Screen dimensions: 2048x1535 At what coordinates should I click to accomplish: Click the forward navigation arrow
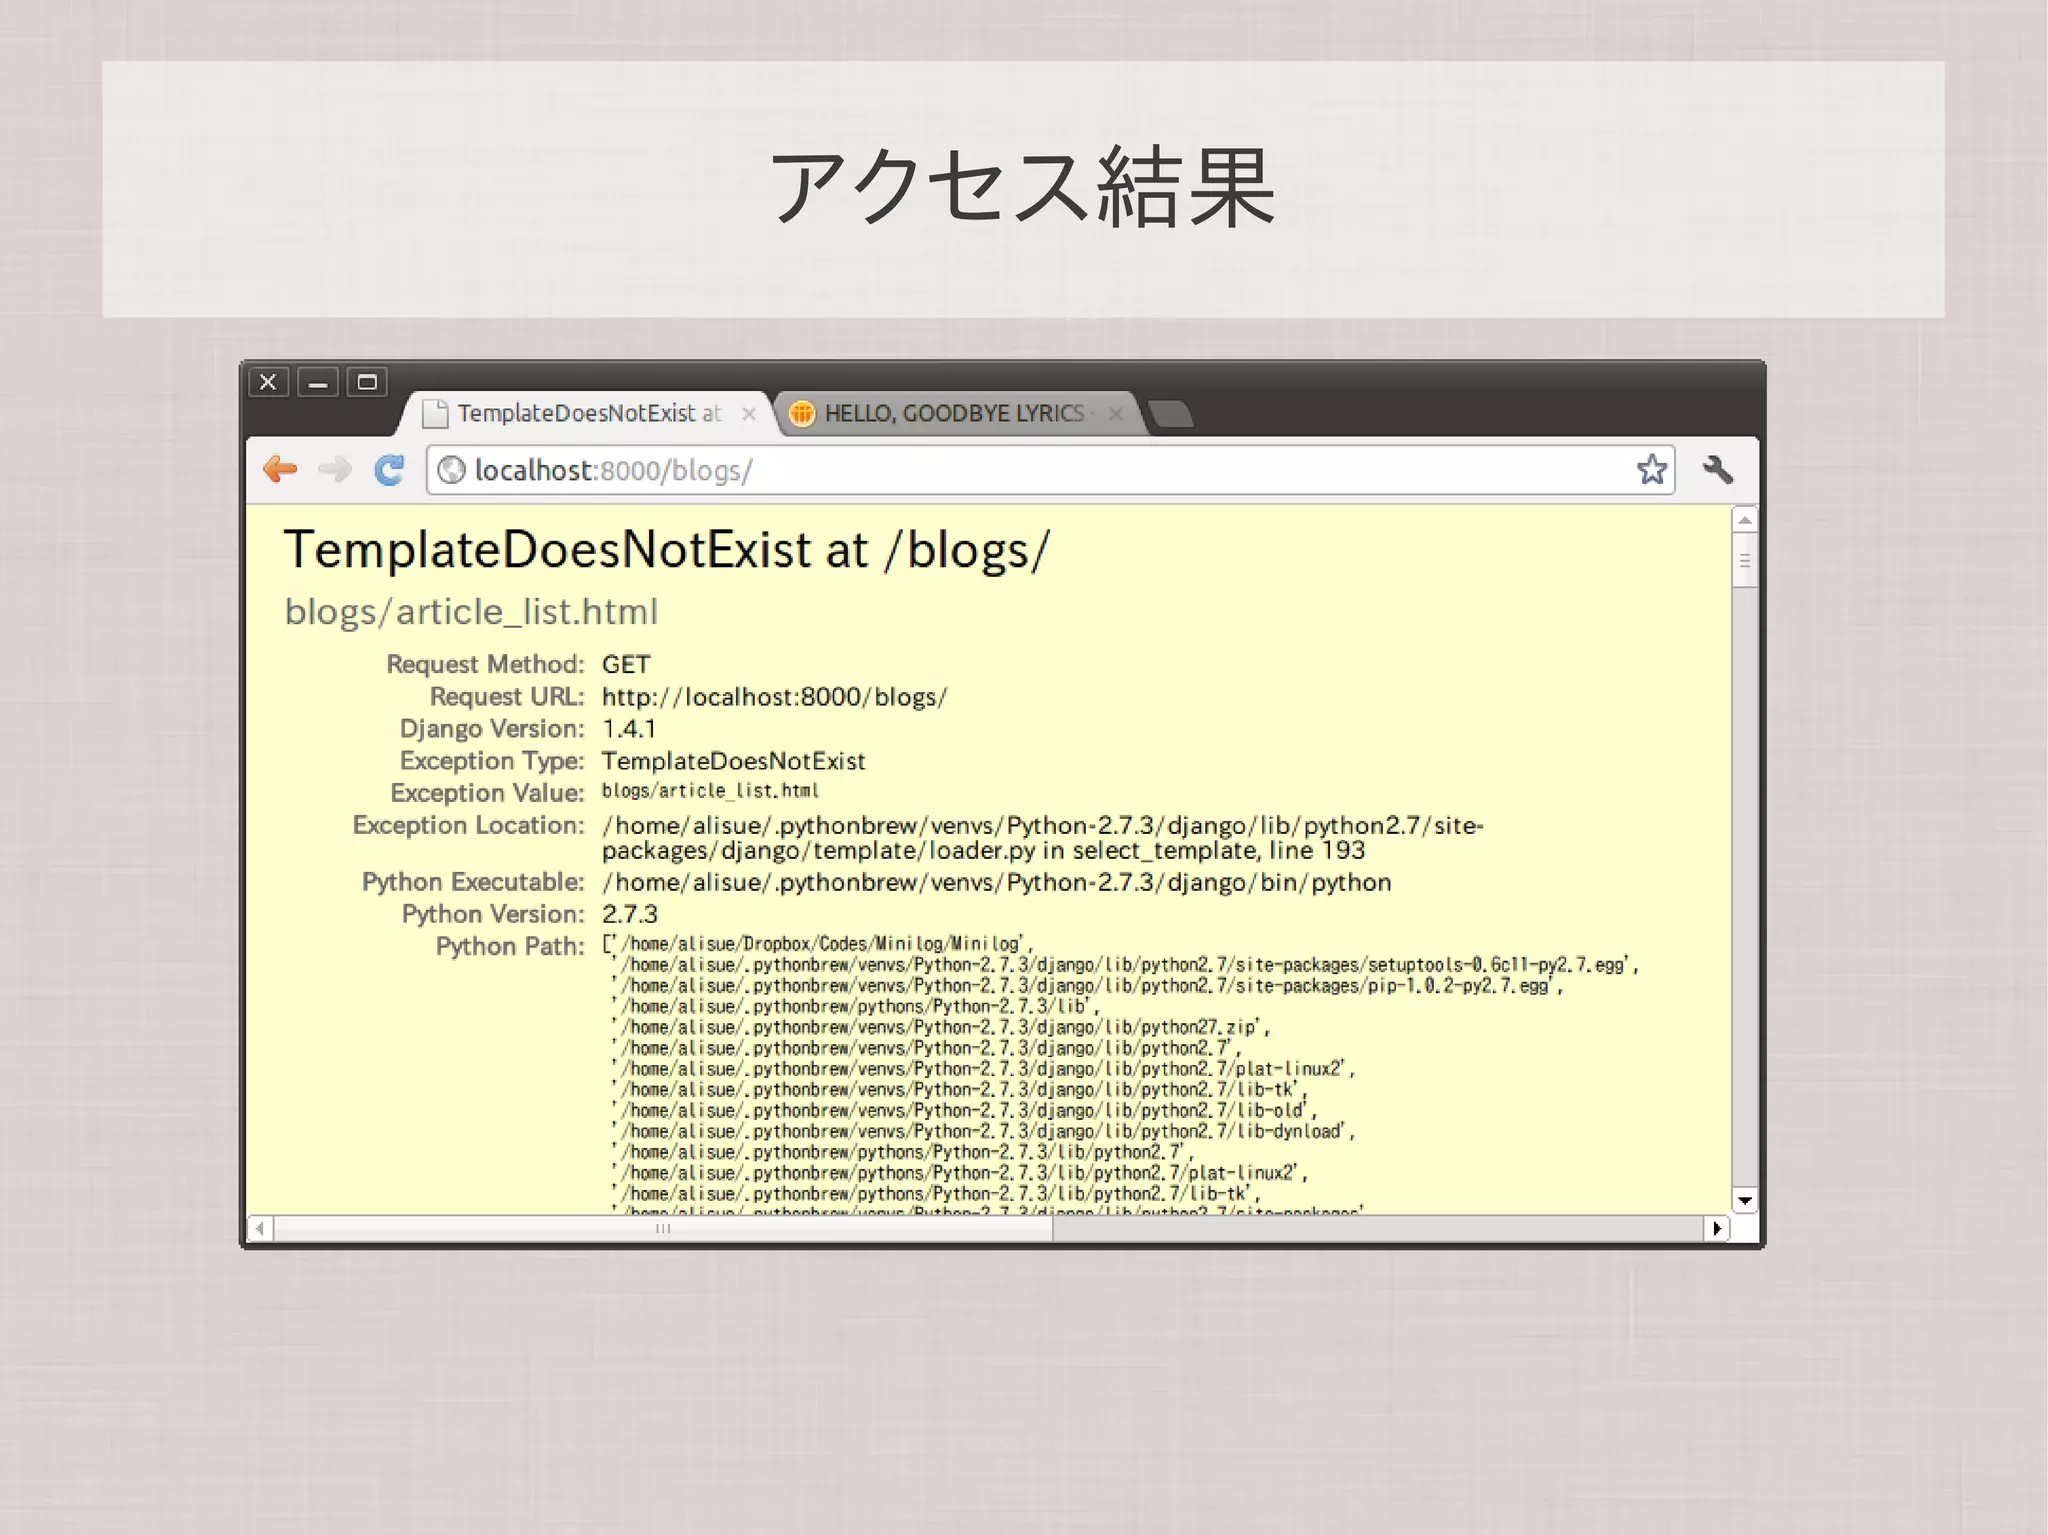335,469
